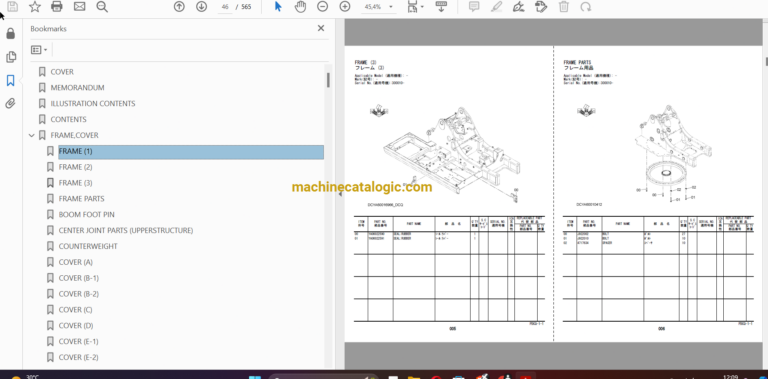The height and width of the screenshot is (379, 768).
Task: Click the scrolling mode toolbar icon
Action: click(x=441, y=6)
